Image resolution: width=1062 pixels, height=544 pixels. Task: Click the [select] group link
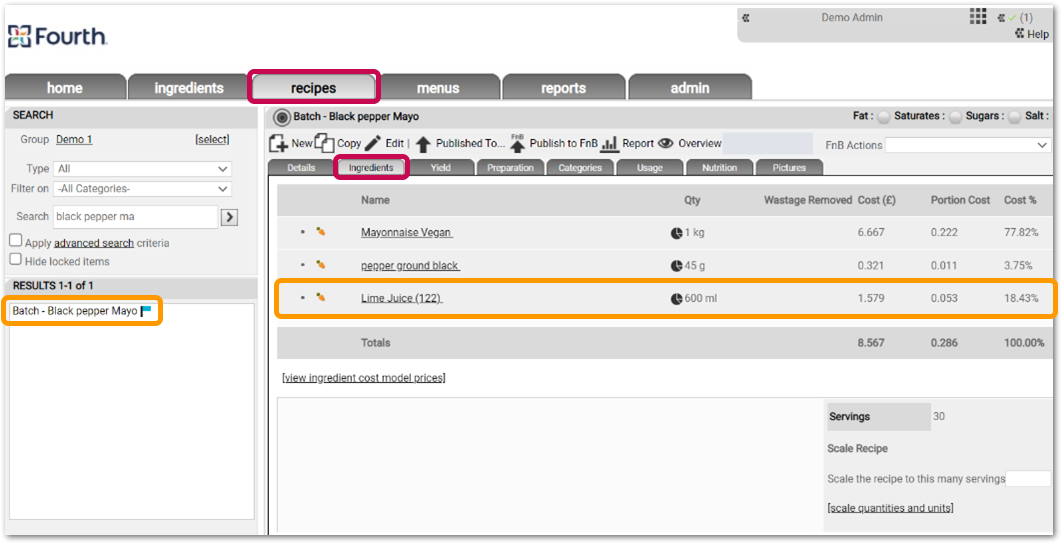[212, 139]
